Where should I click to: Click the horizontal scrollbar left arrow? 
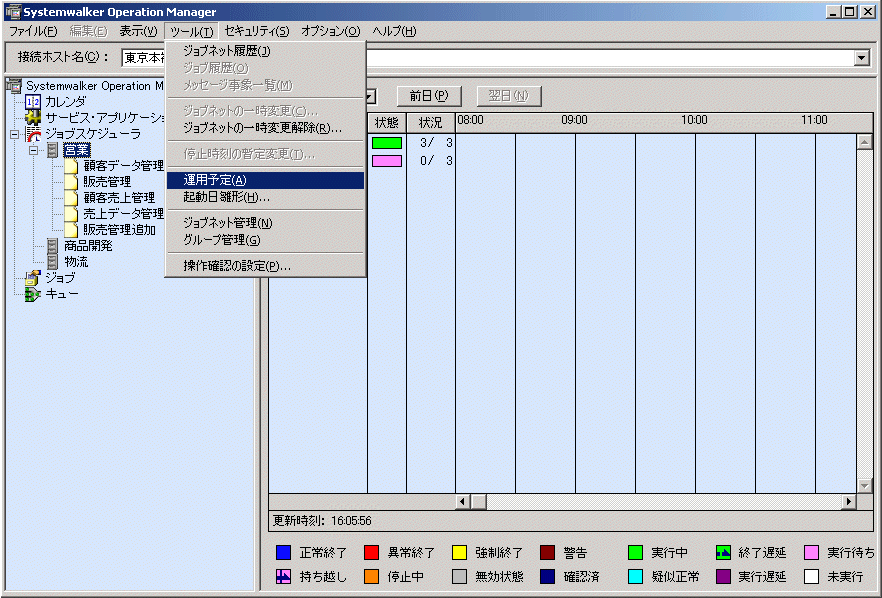[x=463, y=501]
